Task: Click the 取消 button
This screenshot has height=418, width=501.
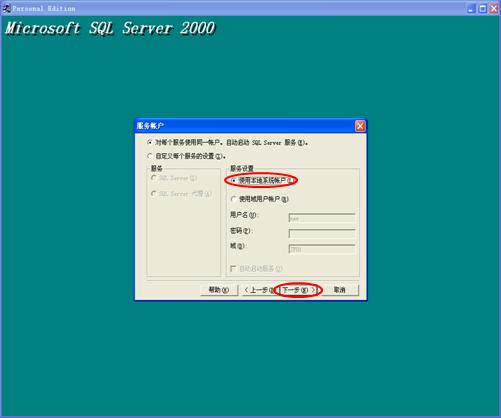Action: click(340, 290)
